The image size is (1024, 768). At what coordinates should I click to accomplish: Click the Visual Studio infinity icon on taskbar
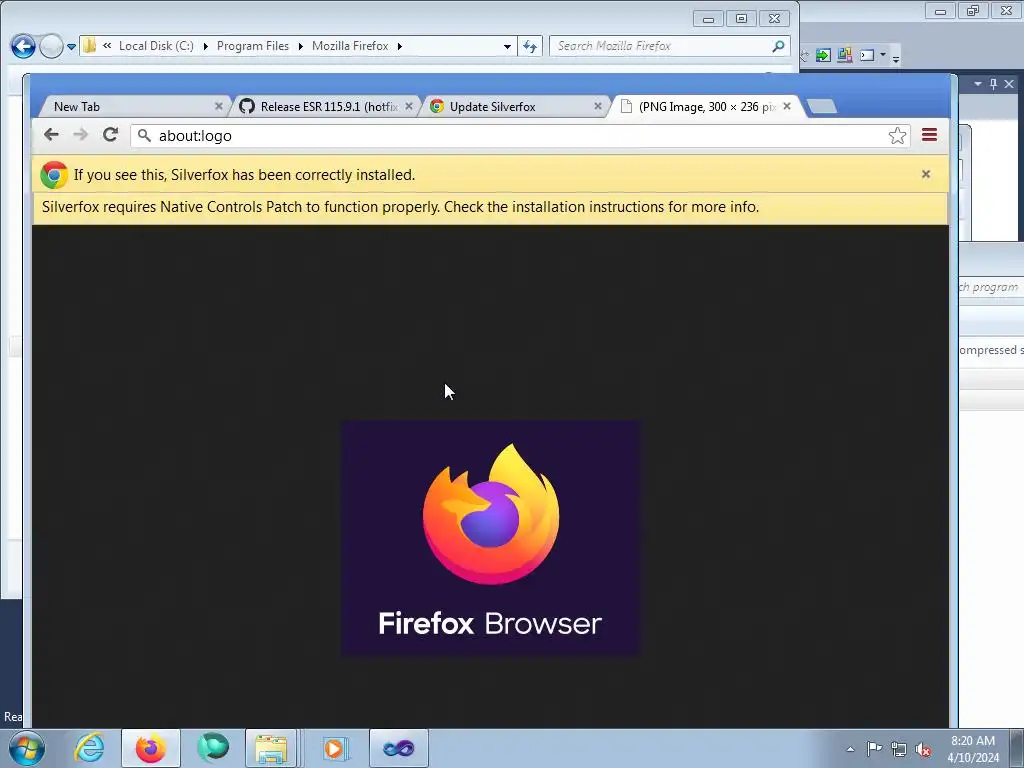pyautogui.click(x=399, y=748)
